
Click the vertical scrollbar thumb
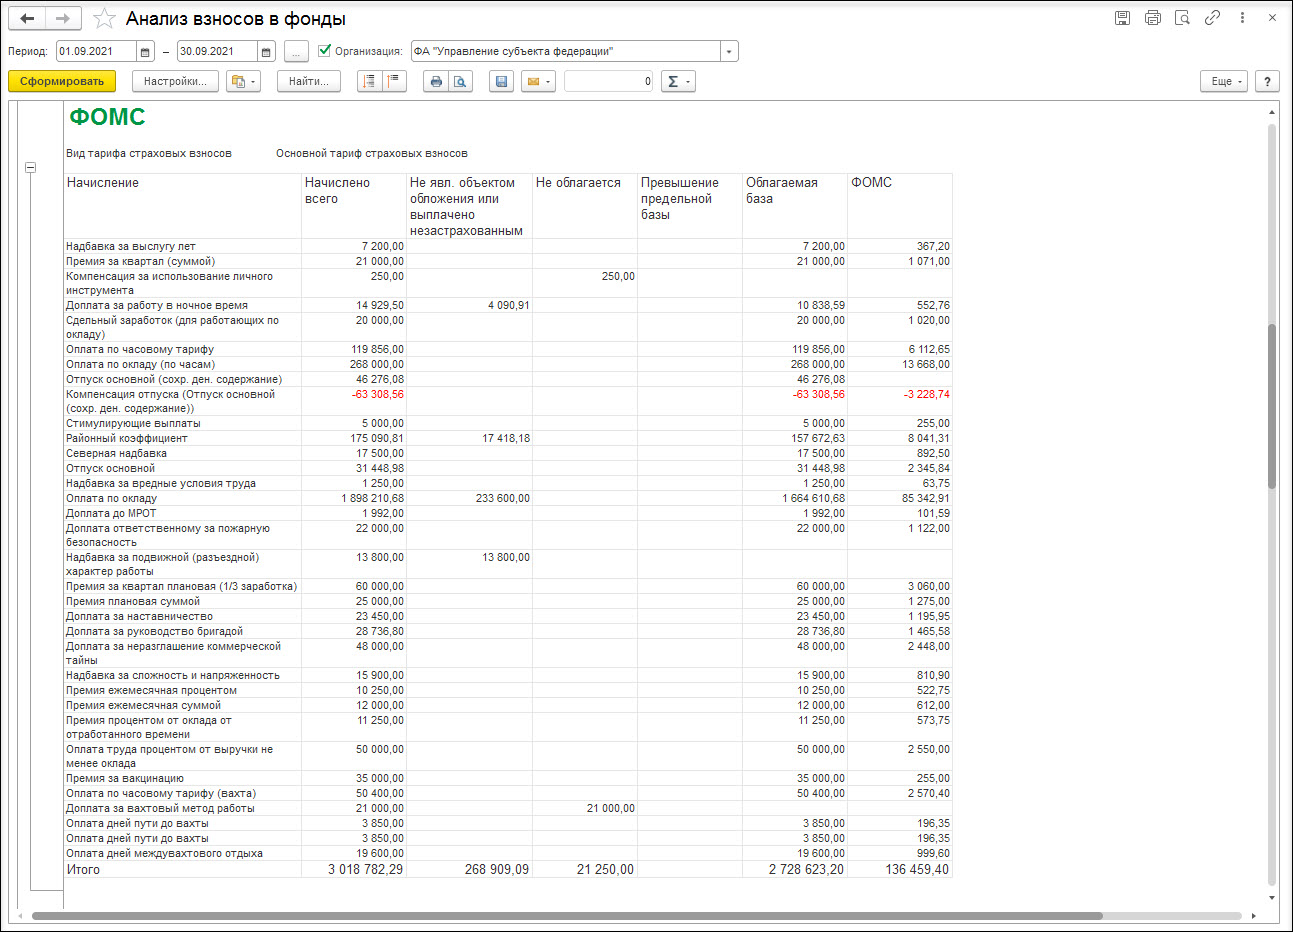click(1272, 405)
